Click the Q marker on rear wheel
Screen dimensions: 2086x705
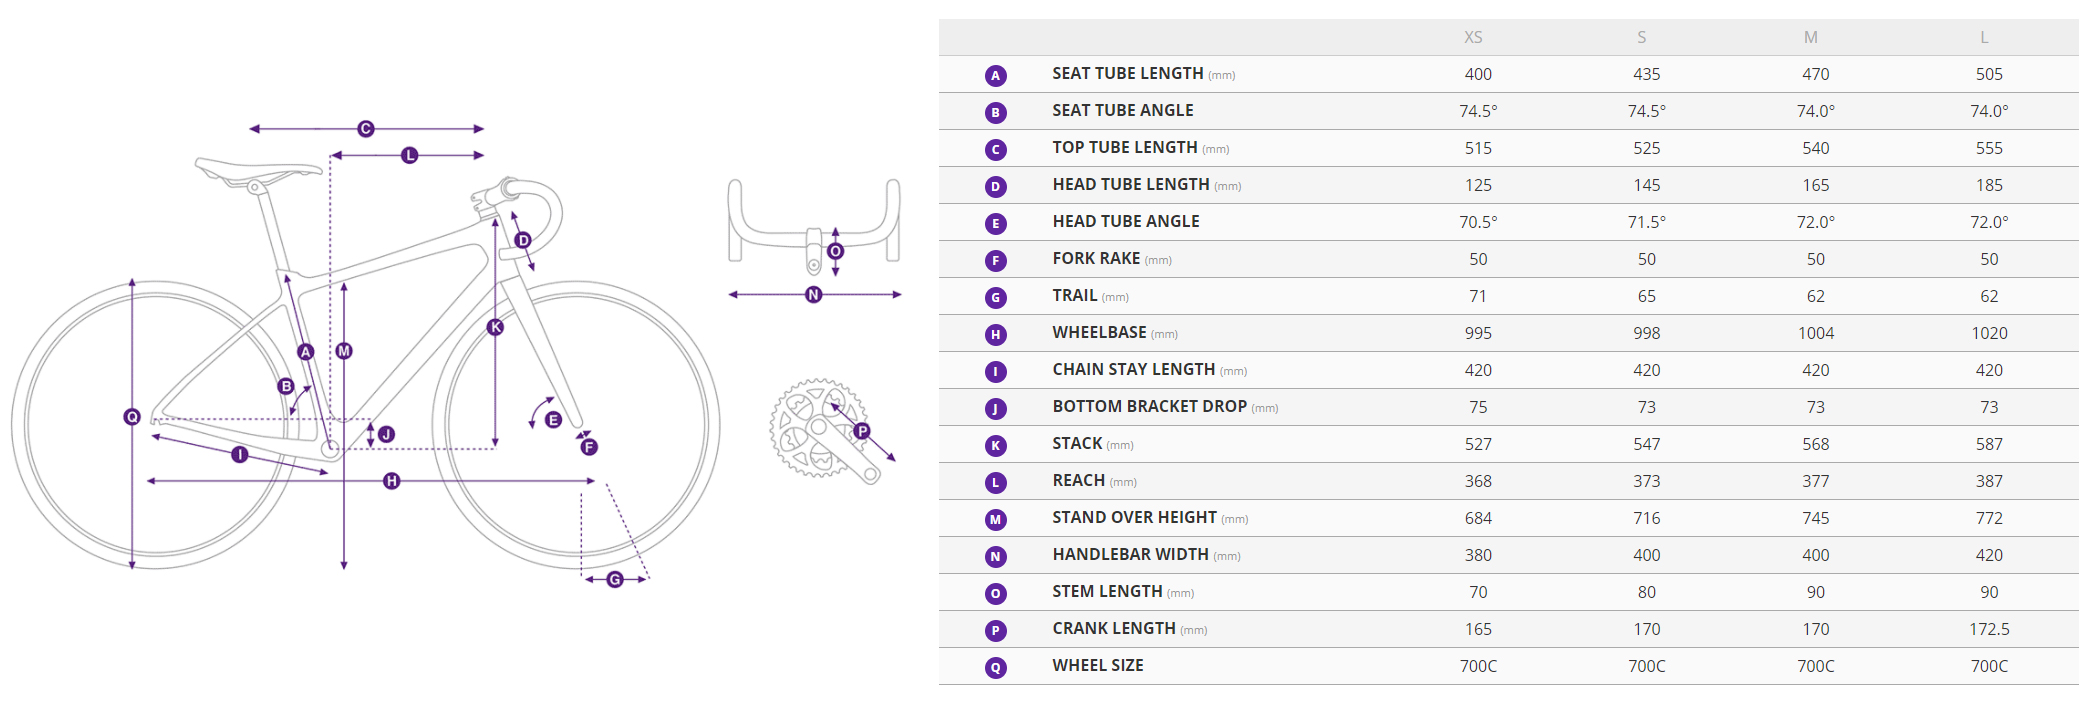(132, 416)
